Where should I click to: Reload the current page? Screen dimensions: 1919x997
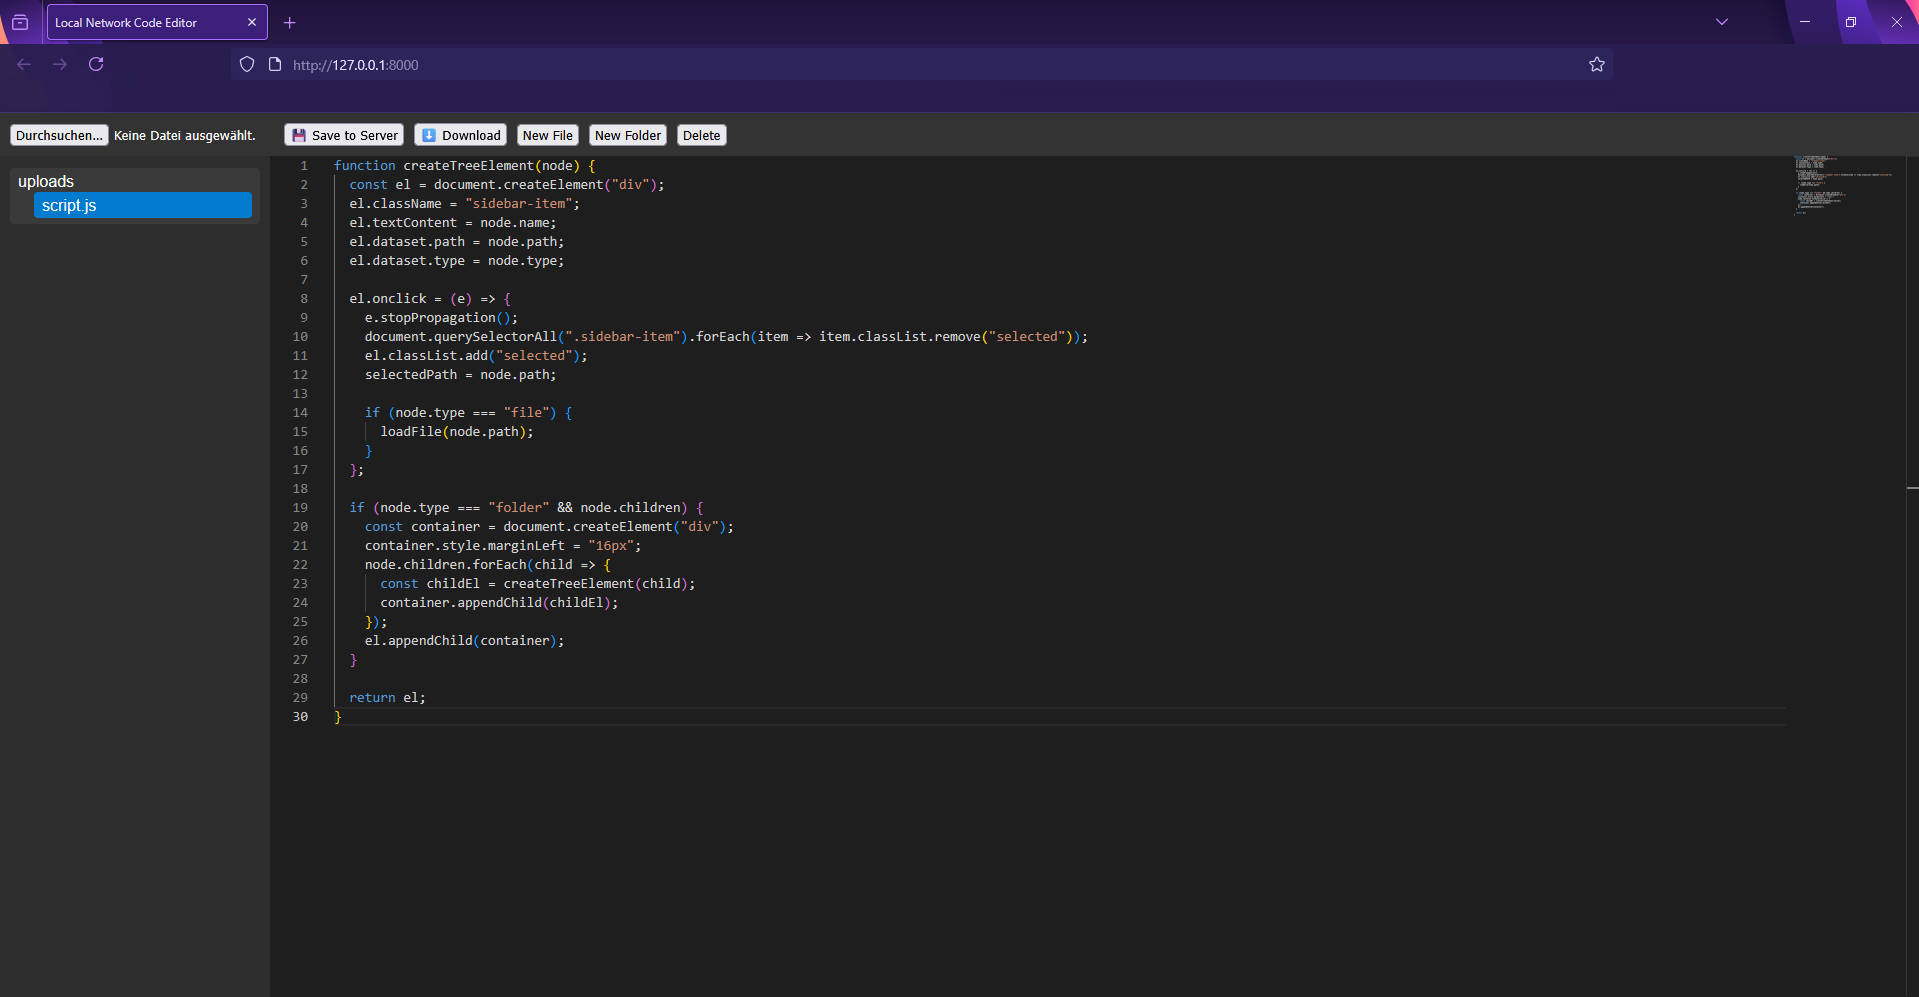[96, 64]
